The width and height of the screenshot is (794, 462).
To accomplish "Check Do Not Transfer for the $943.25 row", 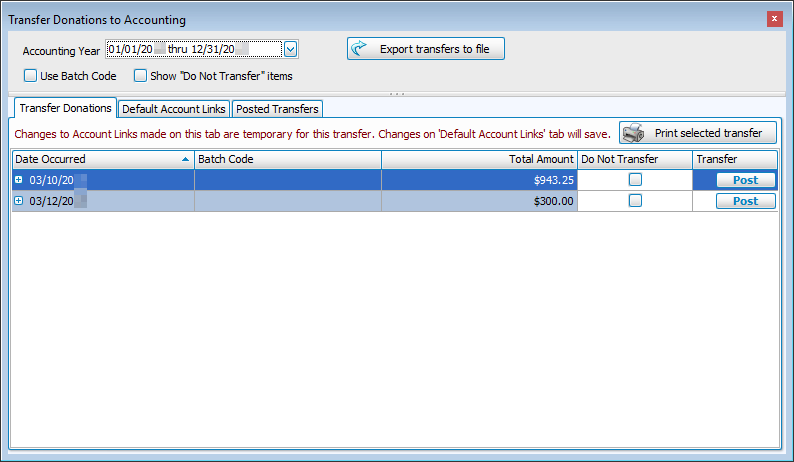I will tap(635, 180).
